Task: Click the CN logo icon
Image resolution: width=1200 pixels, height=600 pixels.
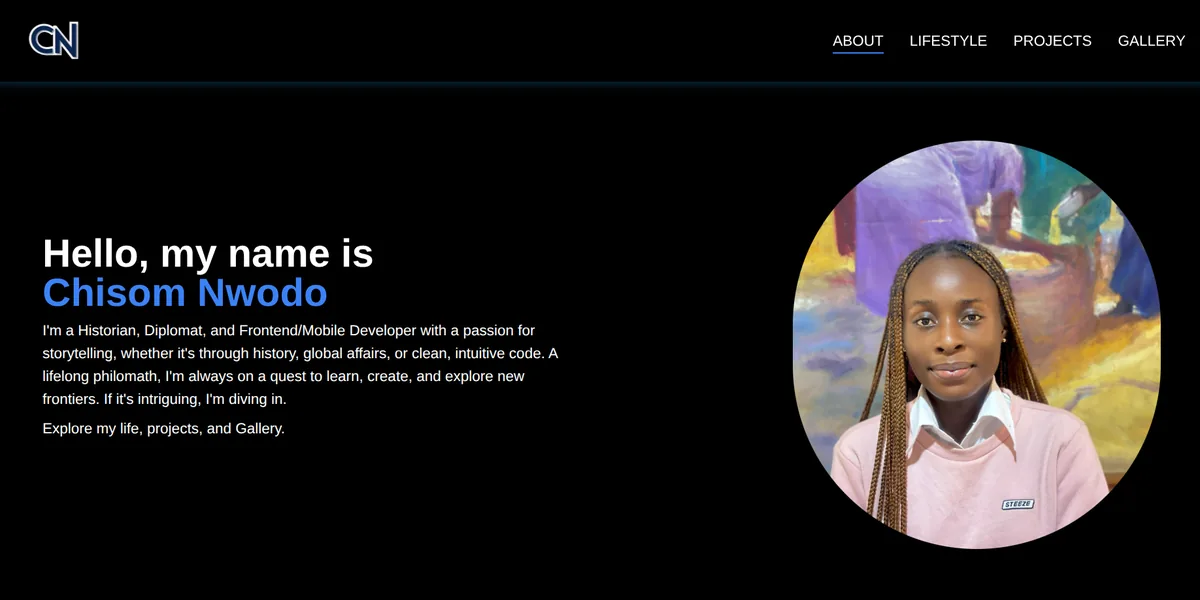Action: point(54,40)
